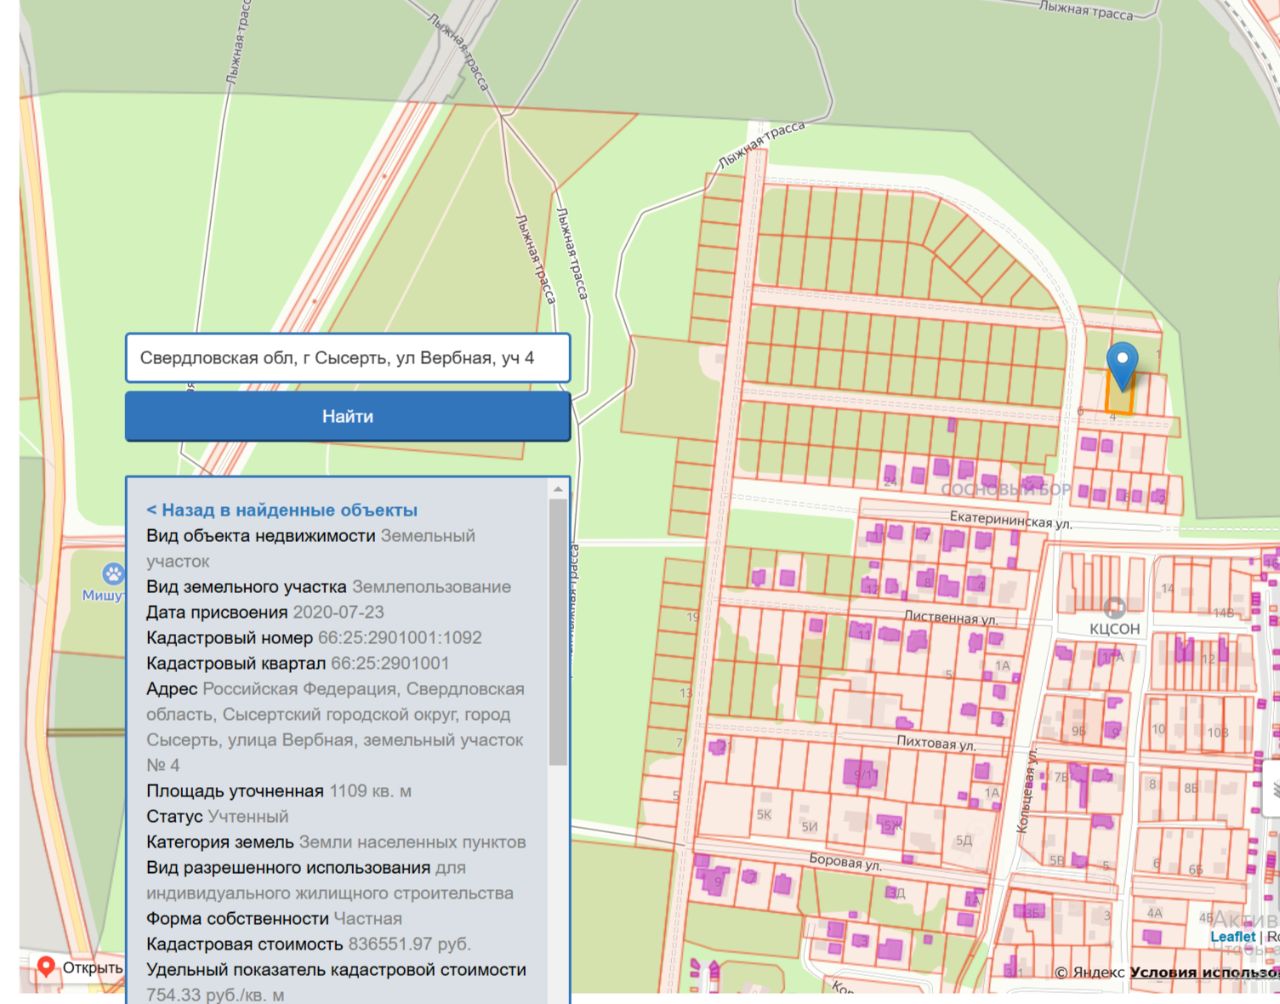Click the cadastral quarter value 66:25:2901001
Screen dimensions: 1280x1004
point(390,663)
